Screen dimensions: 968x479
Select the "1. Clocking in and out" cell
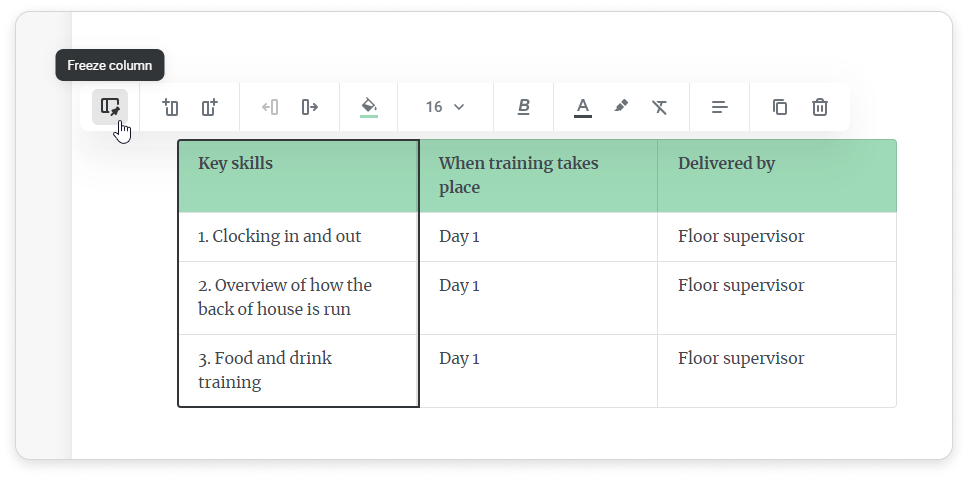click(x=298, y=237)
